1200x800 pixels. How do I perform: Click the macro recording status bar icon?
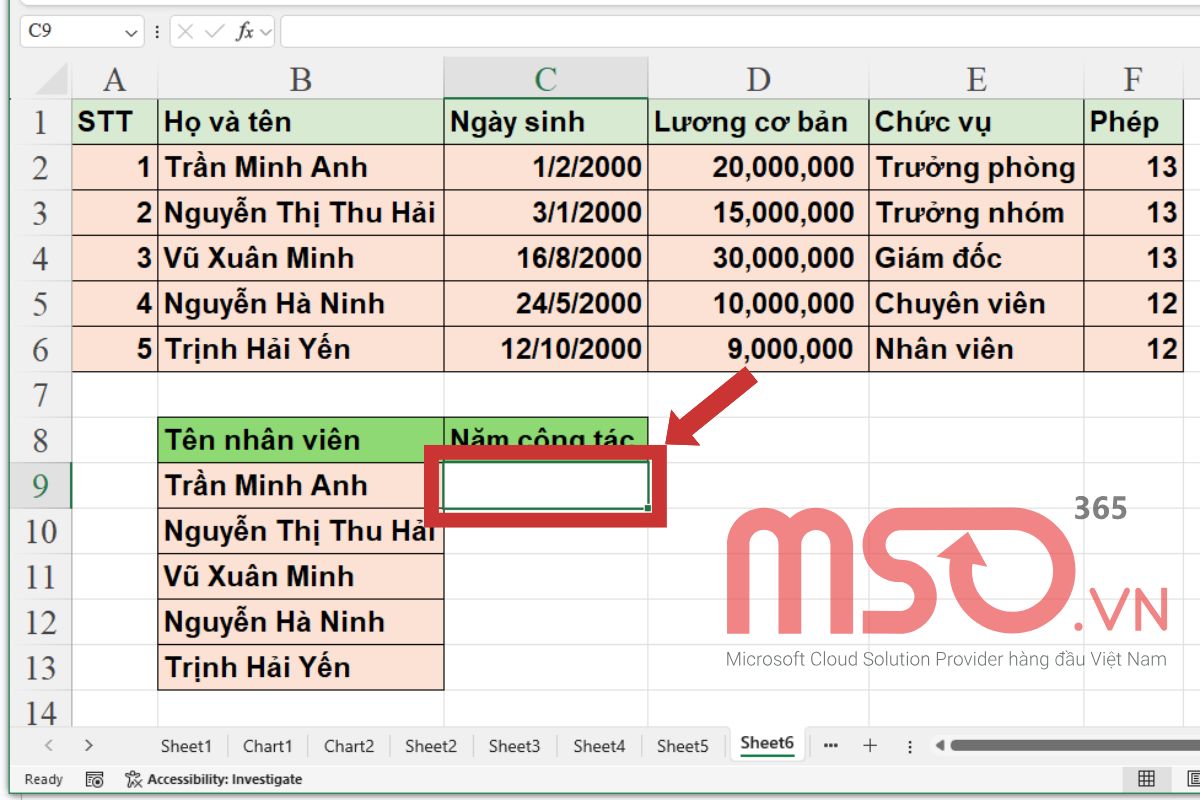click(95, 779)
